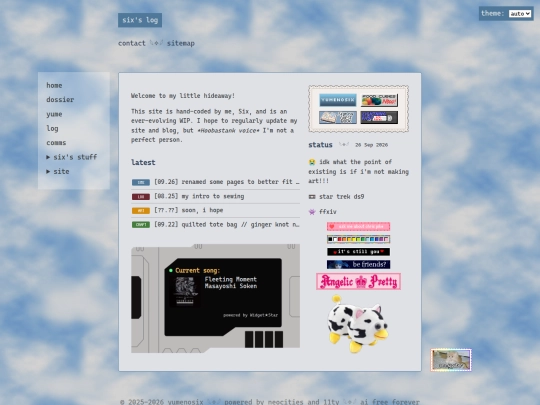Open the "renamed some pages" latest entry
This screenshot has width=540, height=405.
coord(227,182)
